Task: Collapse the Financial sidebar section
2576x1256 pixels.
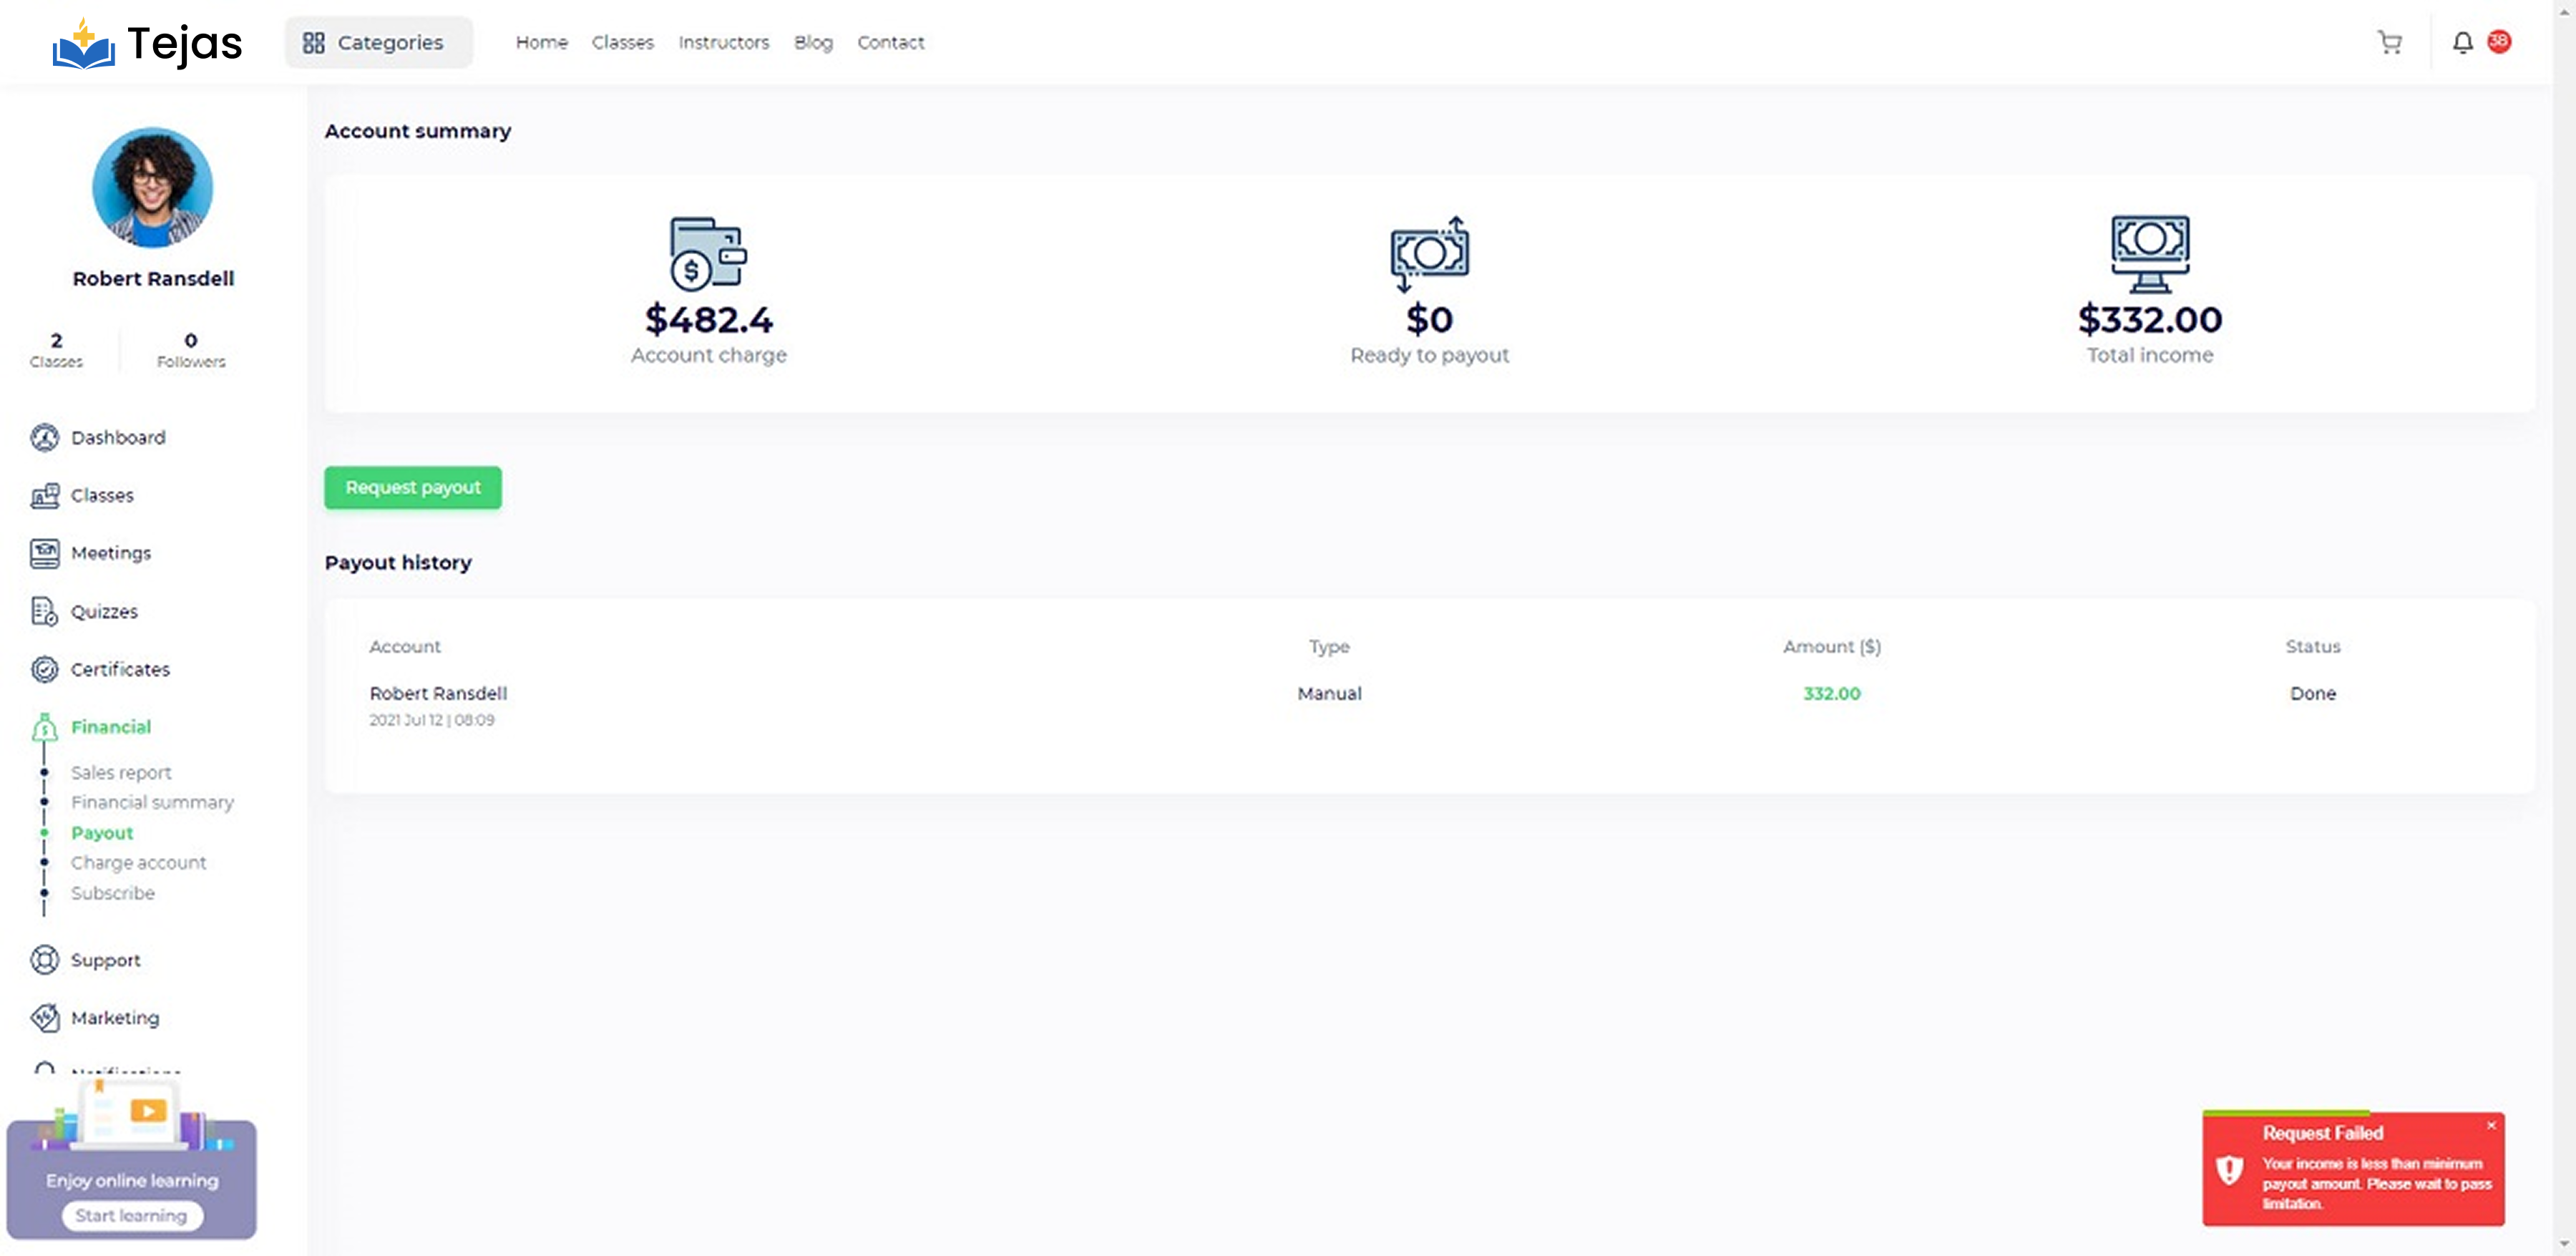Action: point(110,727)
